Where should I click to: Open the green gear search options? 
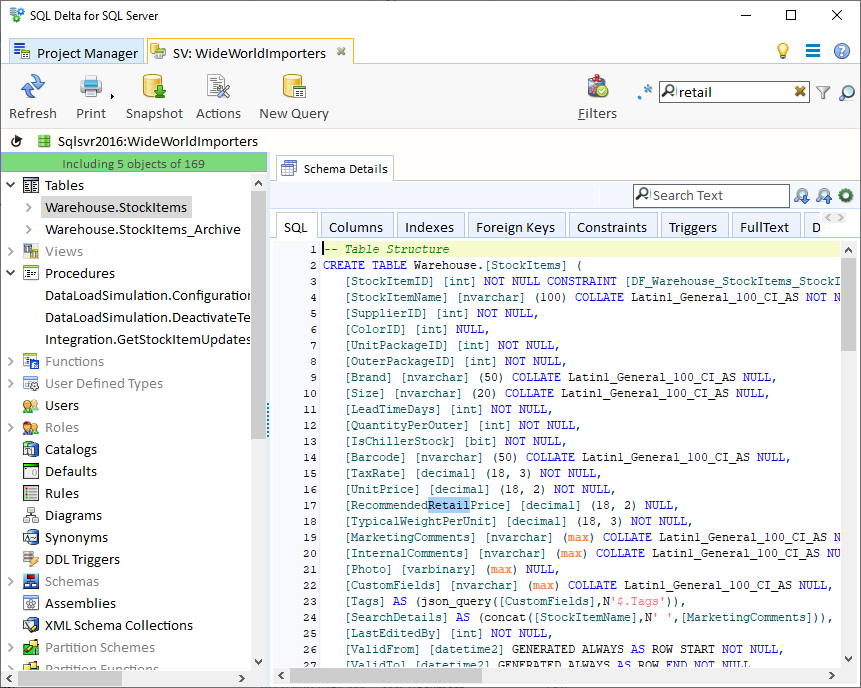point(846,195)
